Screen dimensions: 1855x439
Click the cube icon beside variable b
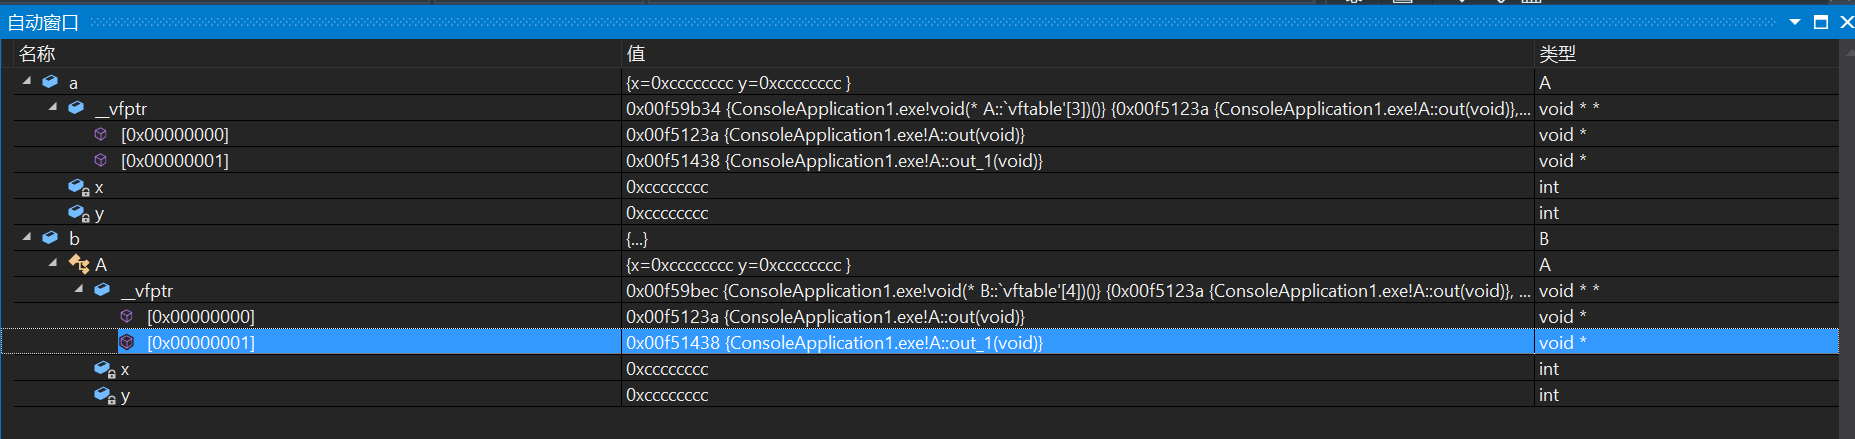point(50,238)
